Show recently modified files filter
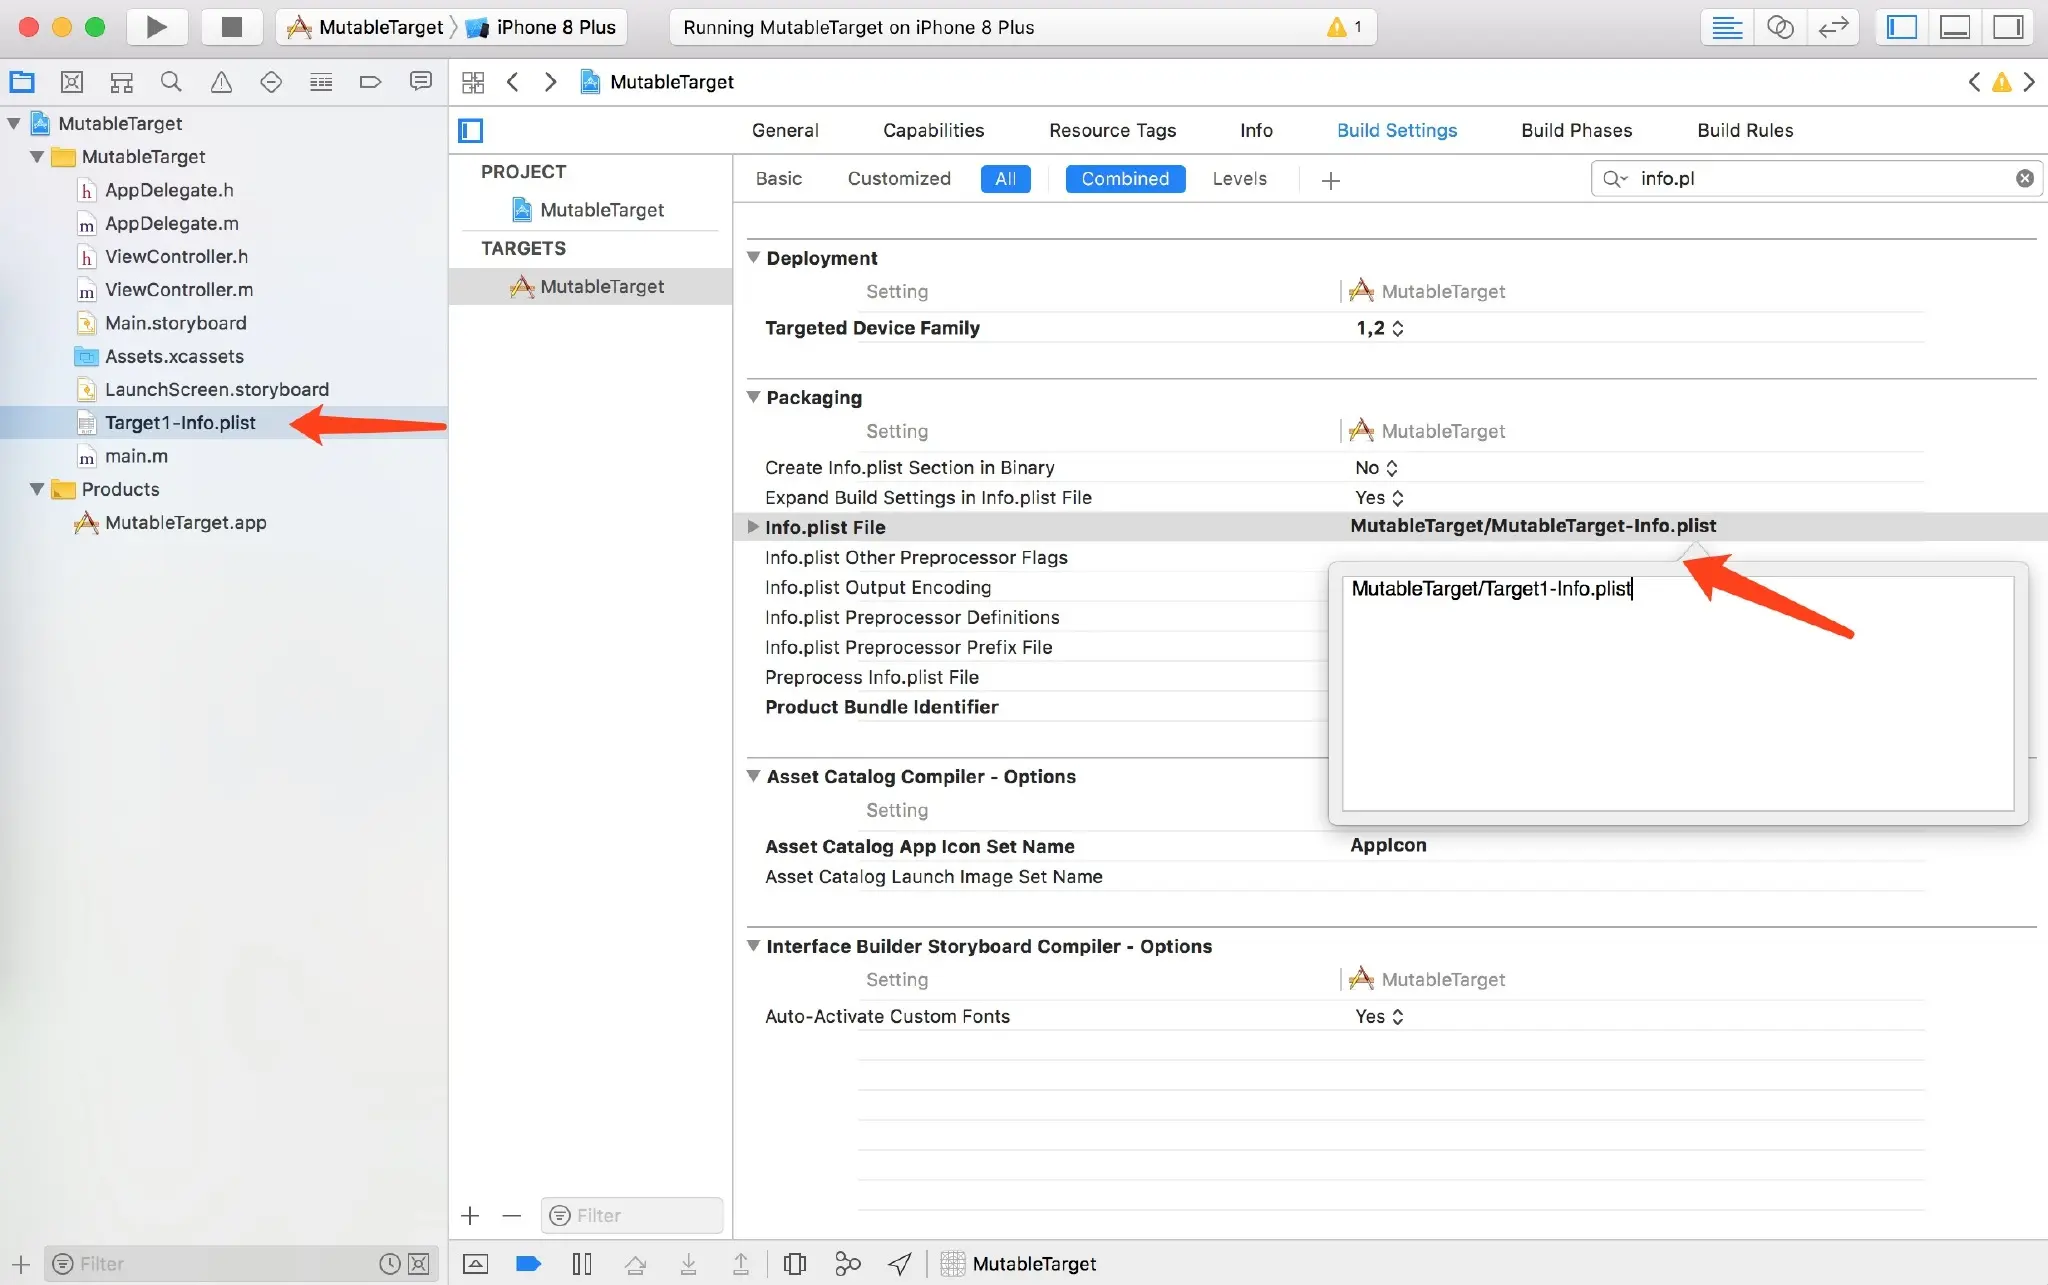The image size is (2048, 1285). (390, 1264)
